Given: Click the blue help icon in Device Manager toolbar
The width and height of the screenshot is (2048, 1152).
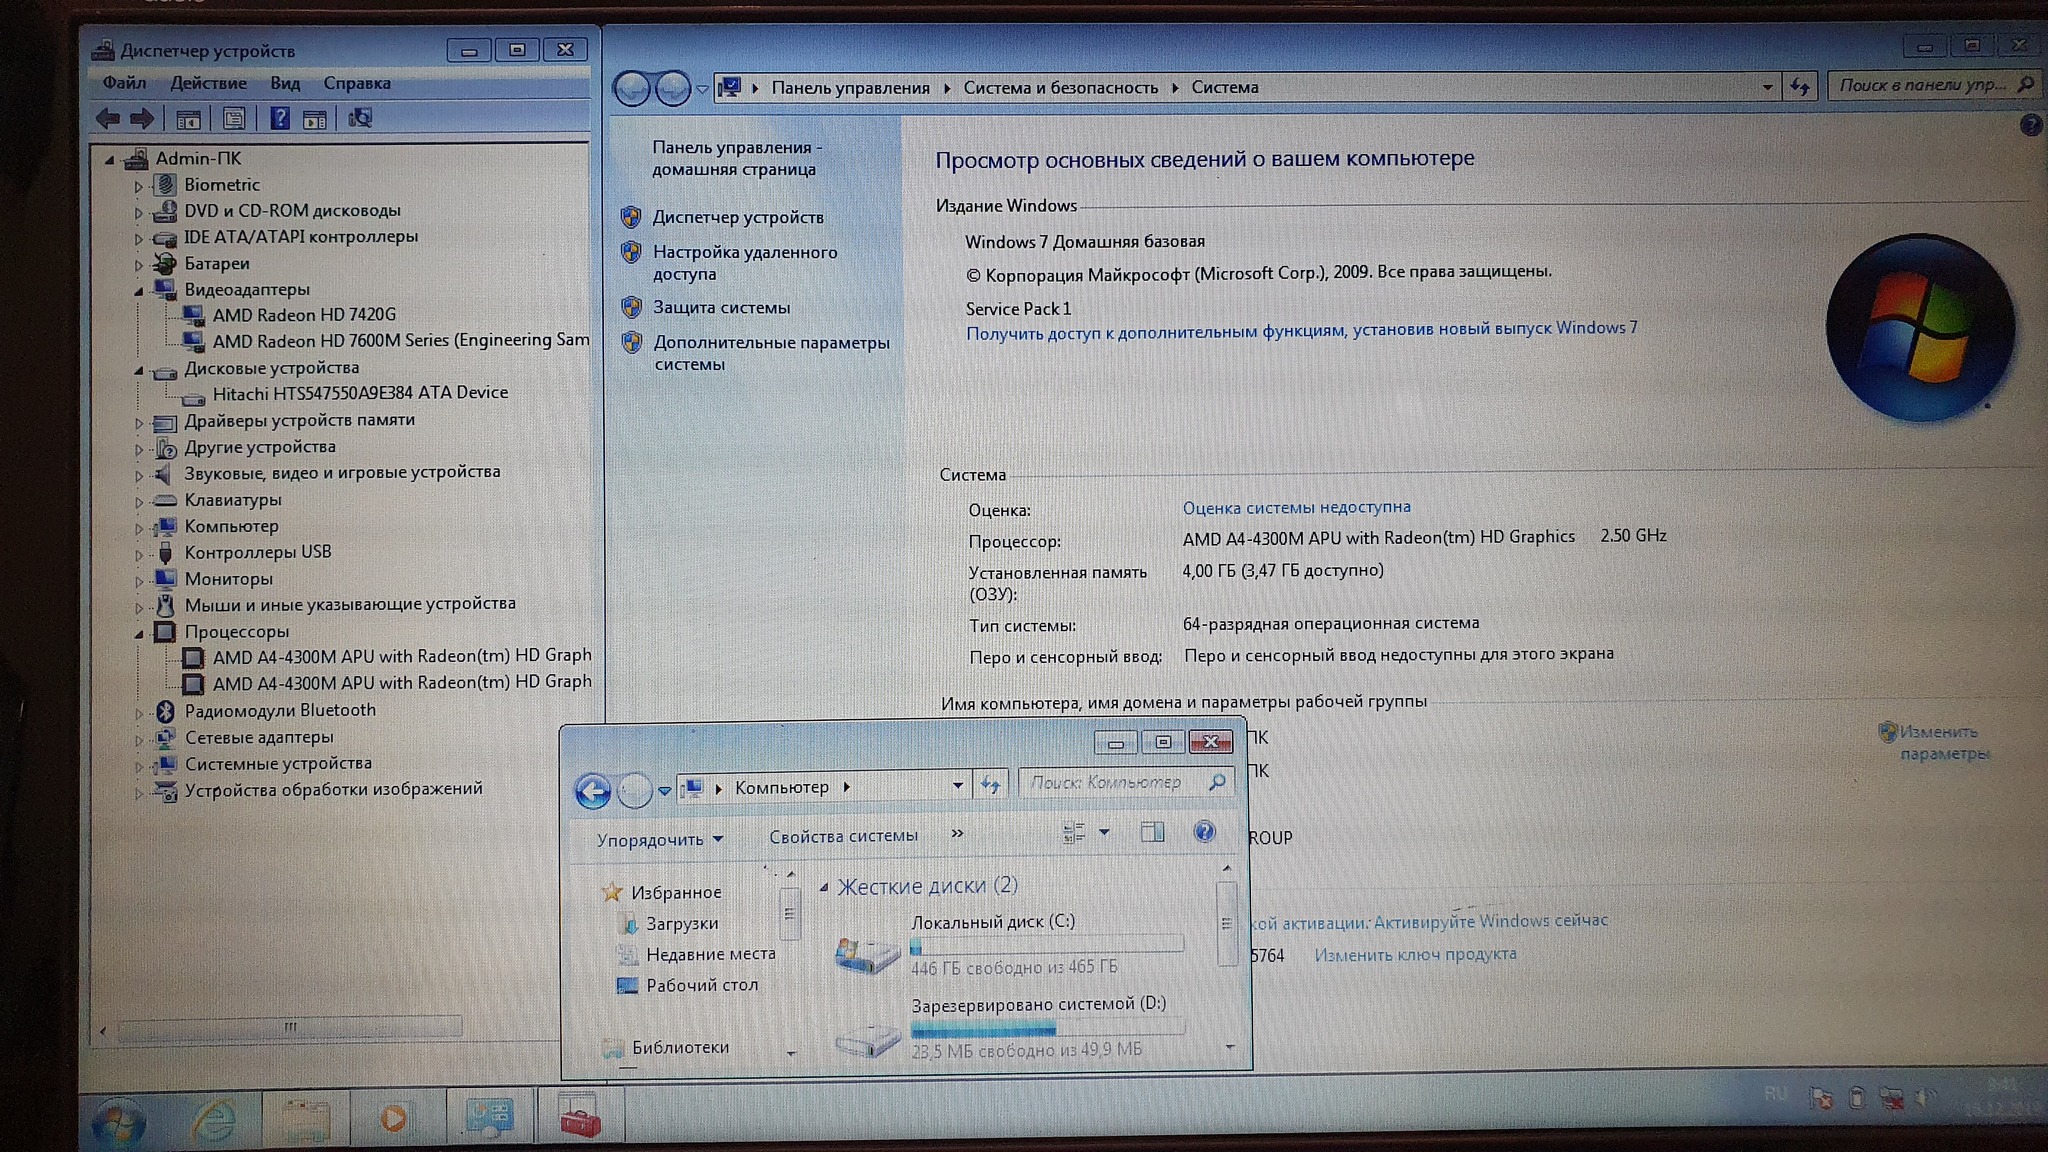Looking at the screenshot, I should click(280, 119).
